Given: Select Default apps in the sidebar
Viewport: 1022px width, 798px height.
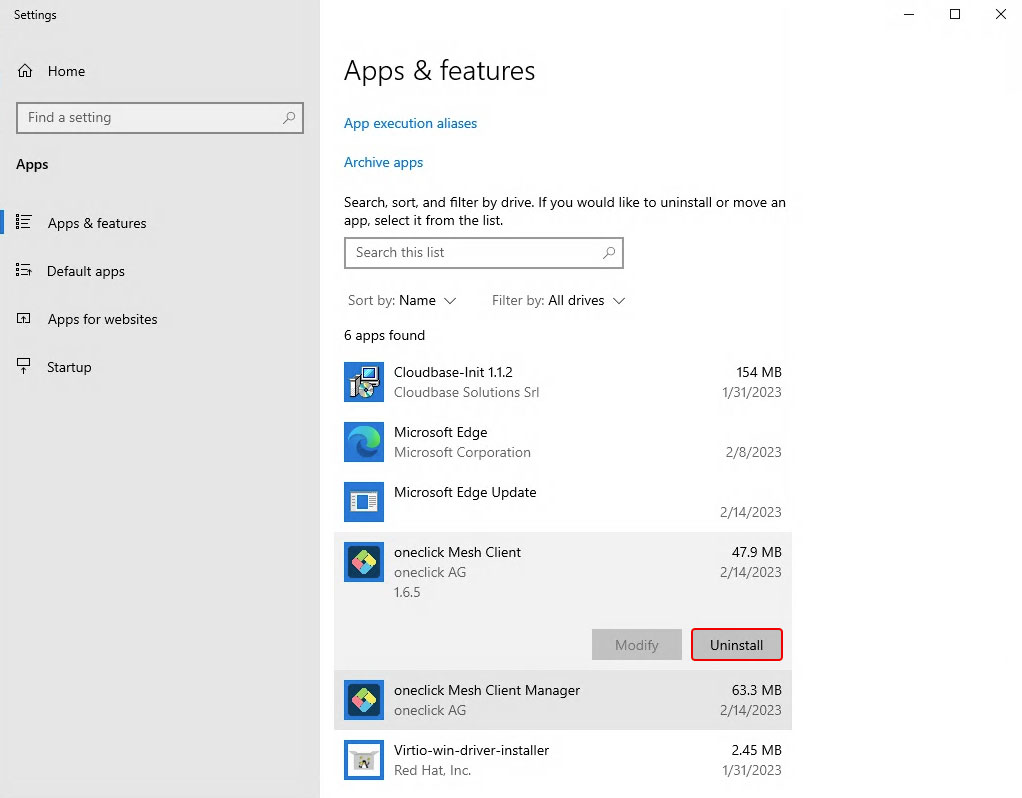Looking at the screenshot, I should click(x=85, y=271).
